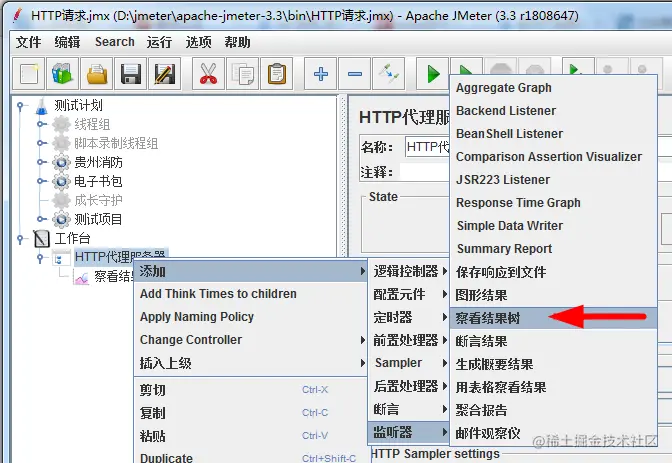The image size is (672, 463).
Task: Click the New test plan toolbar icon
Action: click(29, 74)
